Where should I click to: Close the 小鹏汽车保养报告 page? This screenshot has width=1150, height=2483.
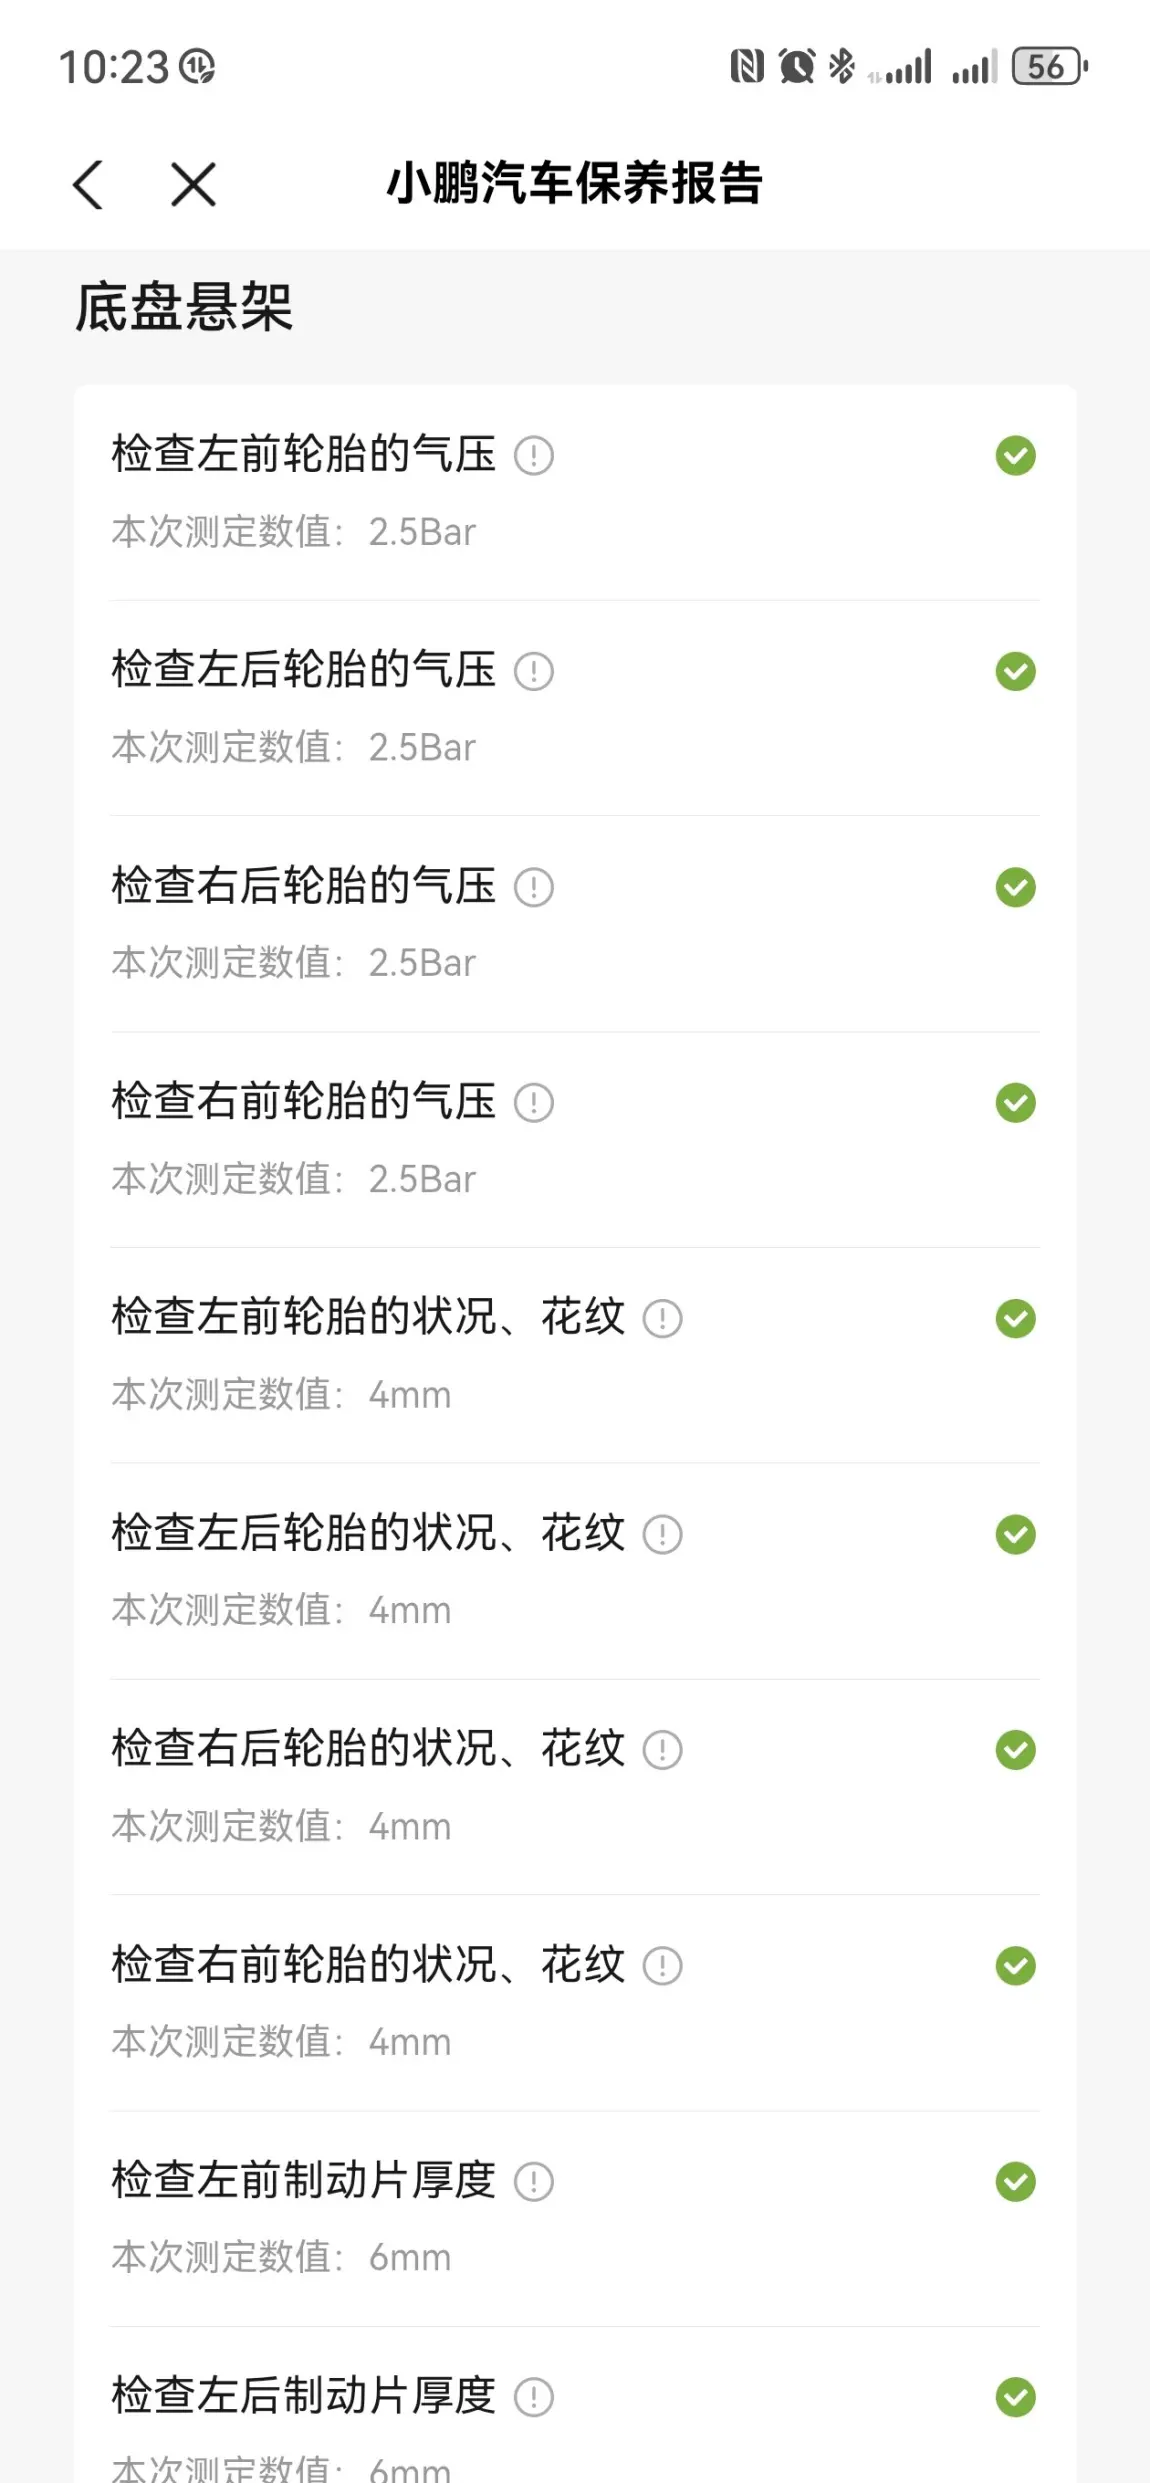(193, 185)
